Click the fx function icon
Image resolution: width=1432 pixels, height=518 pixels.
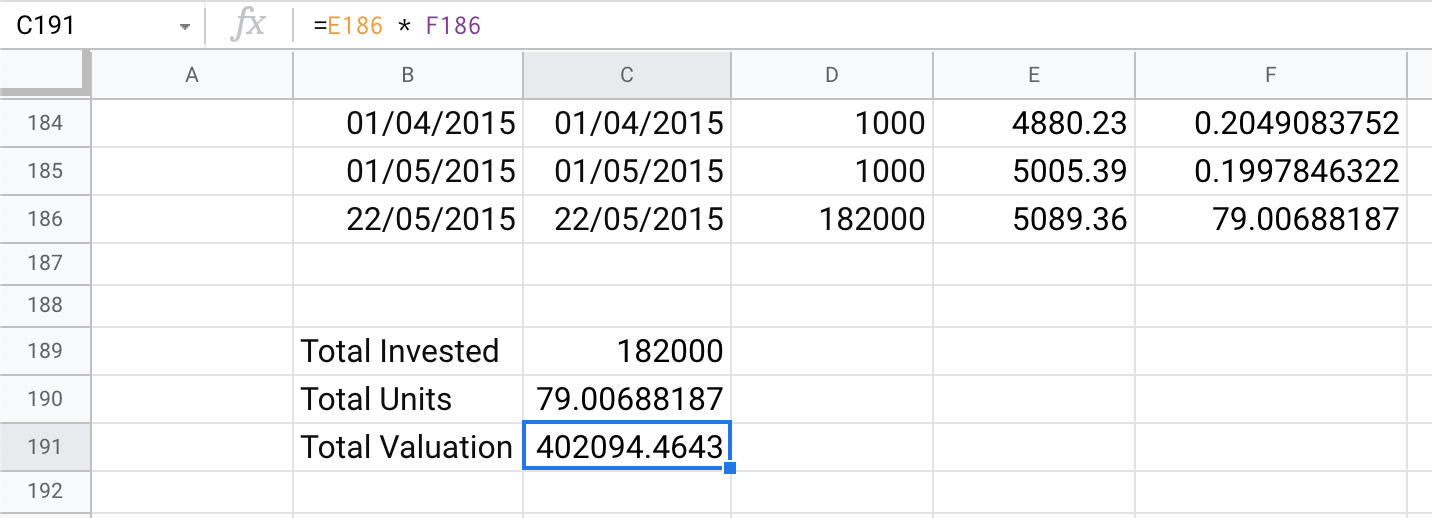247,26
